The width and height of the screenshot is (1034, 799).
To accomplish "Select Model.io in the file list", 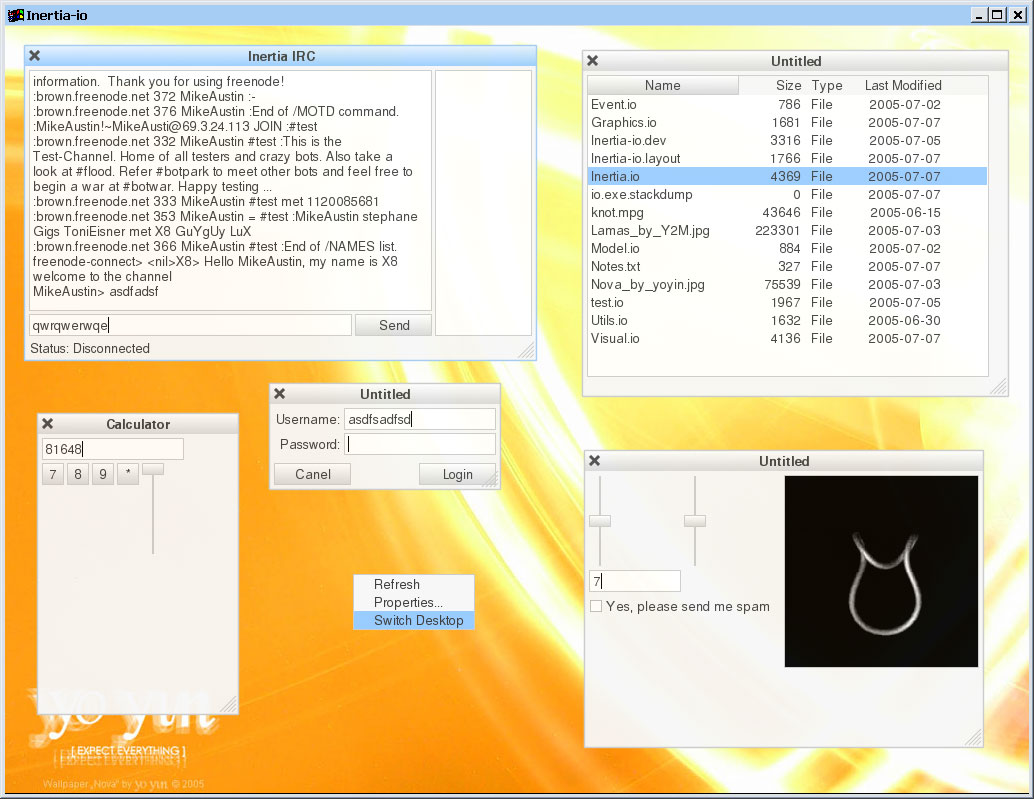I will point(787,248).
